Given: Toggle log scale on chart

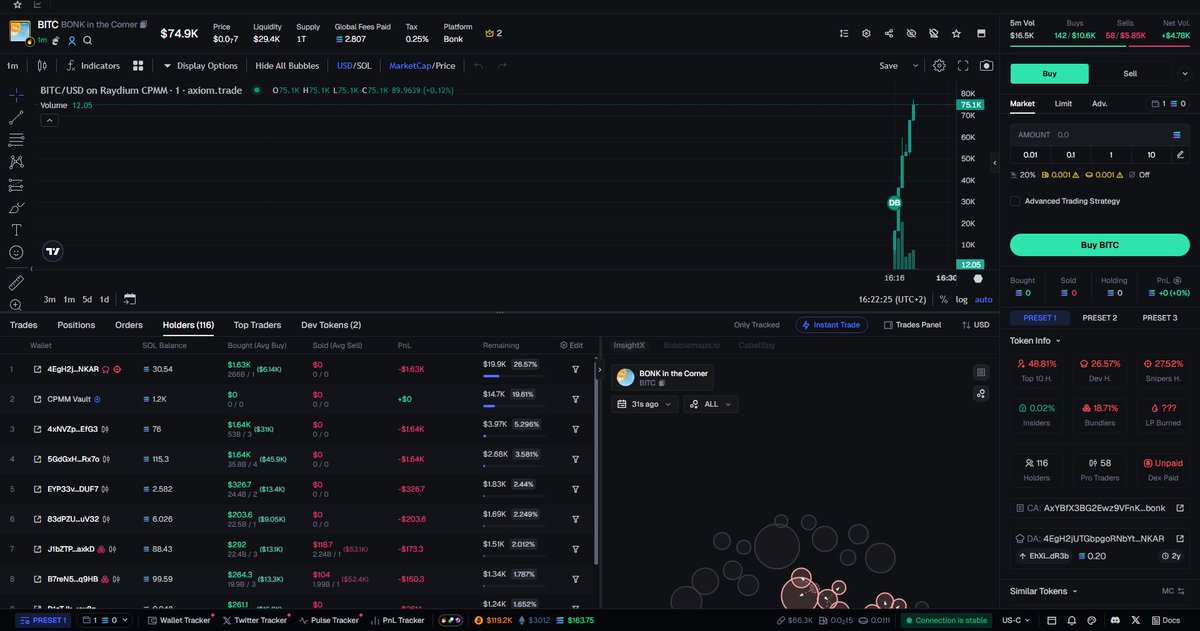Looking at the screenshot, I should coord(962,299).
